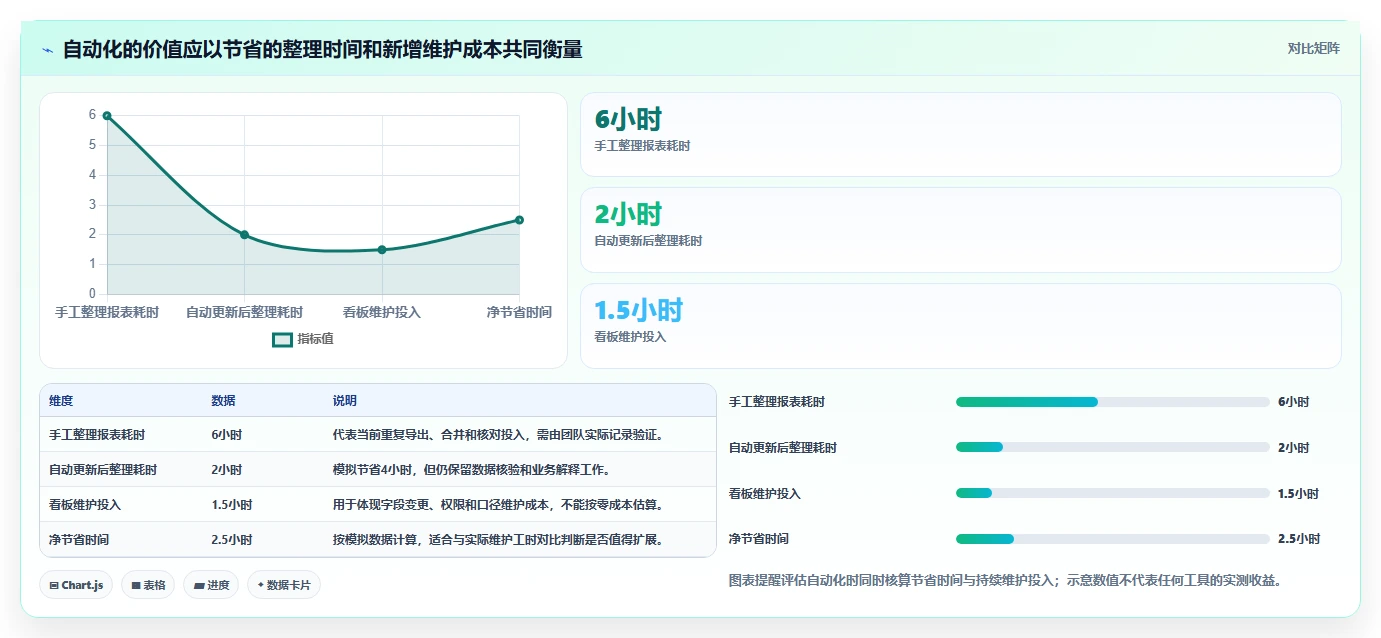Click the 看板维护投入 label beside progress bar
The image size is (1381, 638).
pos(765,494)
